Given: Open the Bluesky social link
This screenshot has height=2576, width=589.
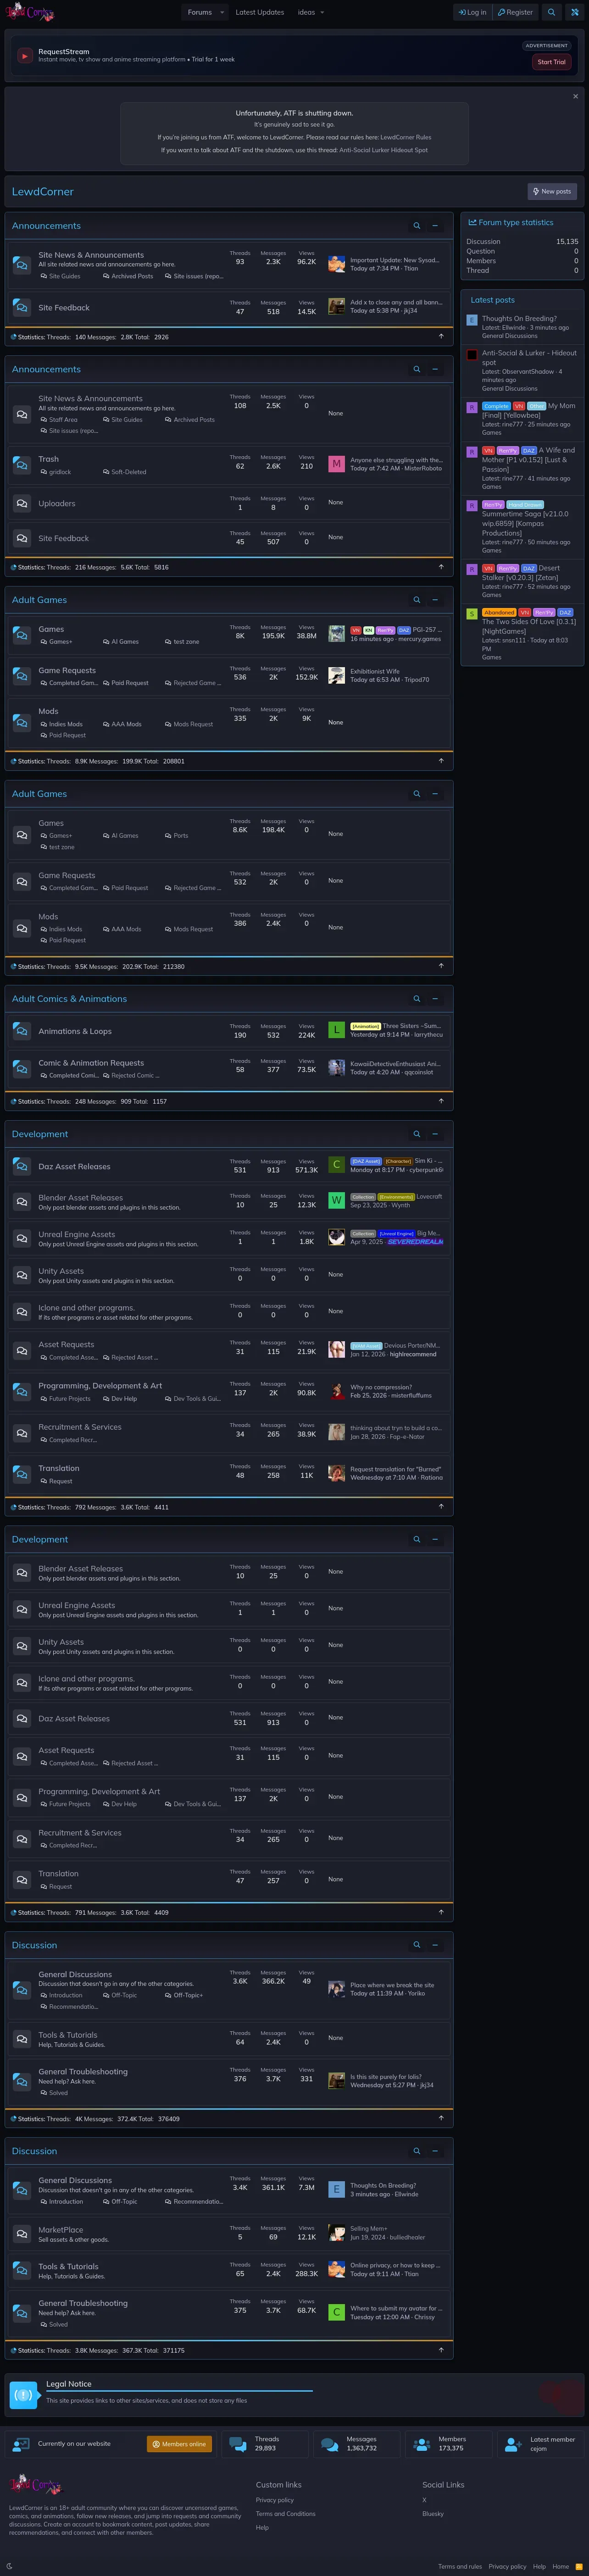Looking at the screenshot, I should [433, 2513].
